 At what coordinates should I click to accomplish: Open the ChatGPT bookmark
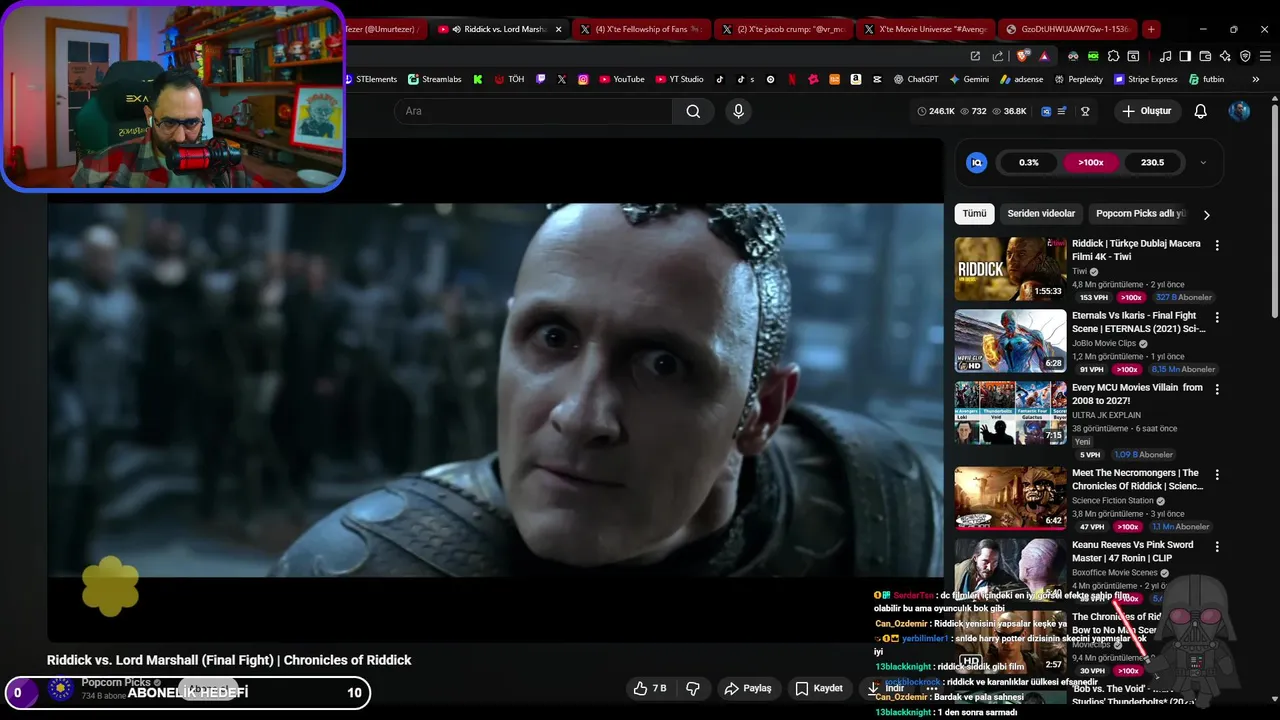[x=916, y=79]
